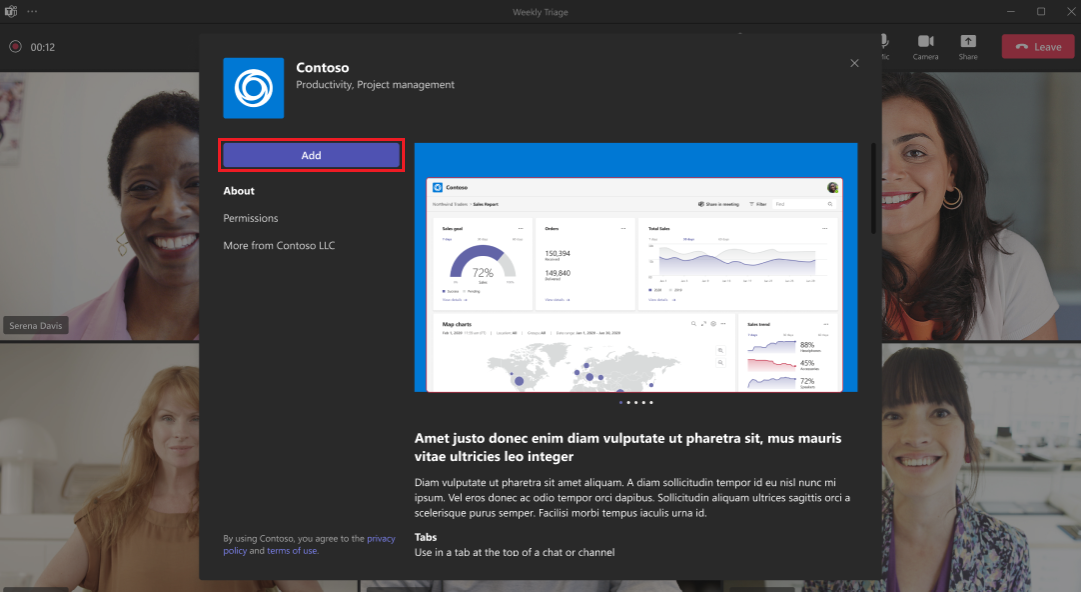Click the Contoso app logo in the dialog

point(253,88)
